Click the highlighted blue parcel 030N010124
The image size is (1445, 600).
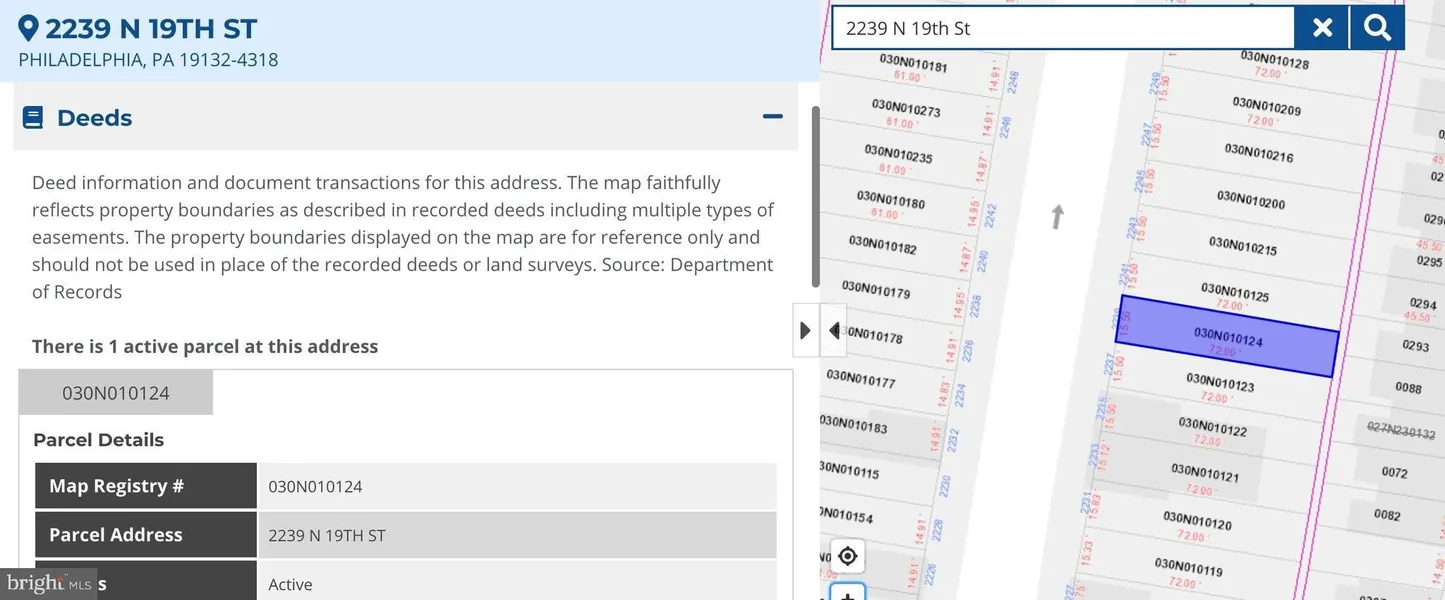tap(1227, 337)
